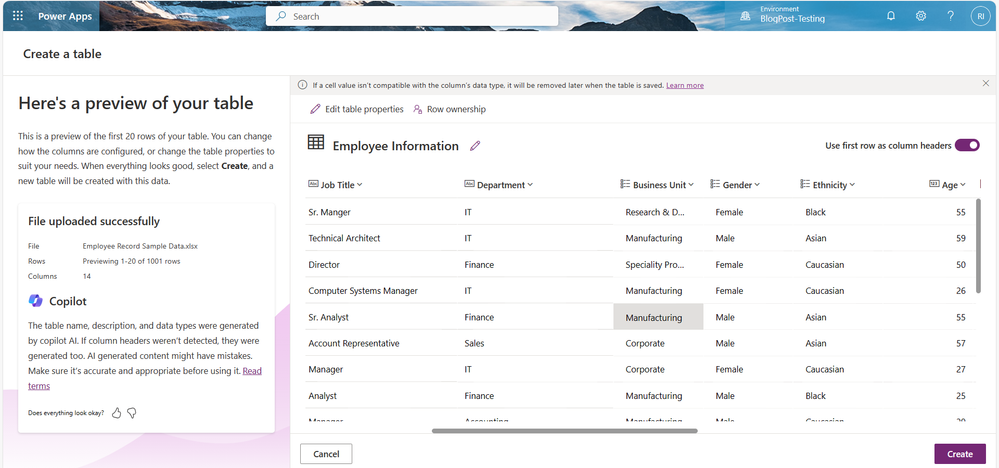This screenshot has height=468, width=999.
Task: Expand the Business Unit column dropdown
Action: point(691,185)
